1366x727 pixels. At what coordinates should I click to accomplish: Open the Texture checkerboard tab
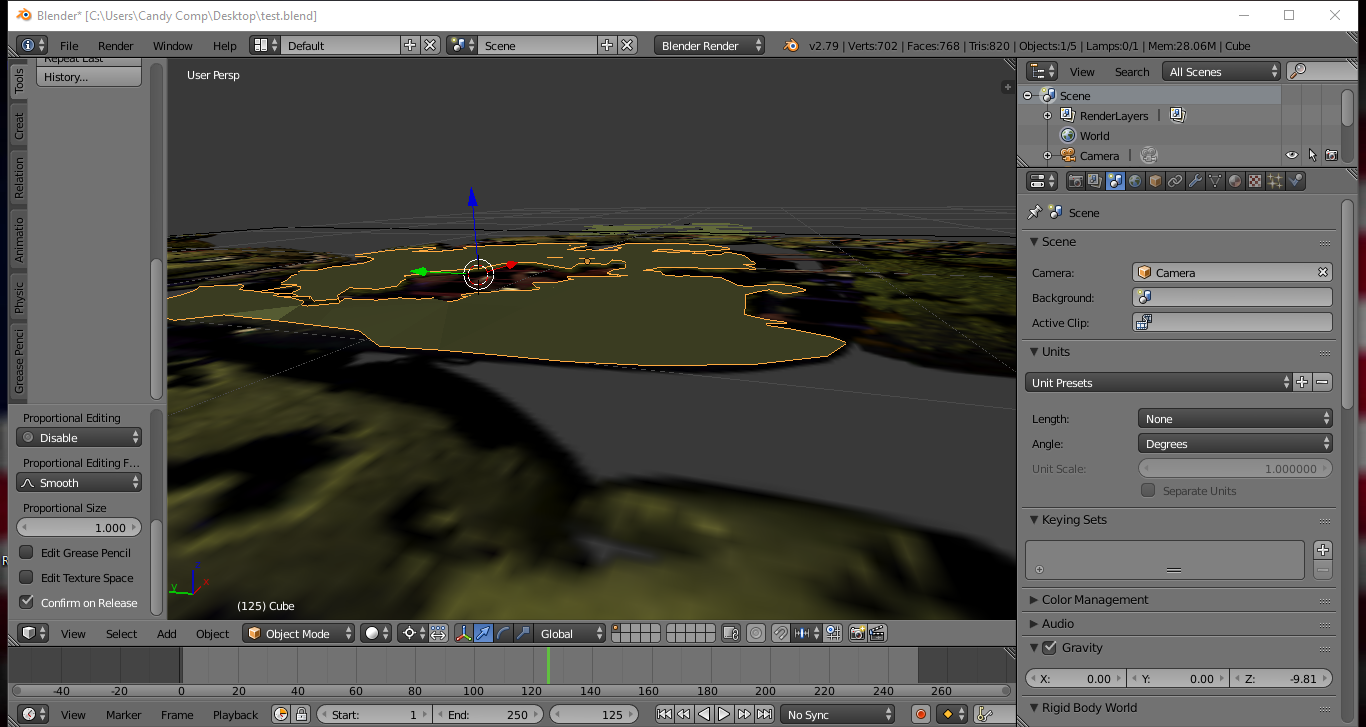click(x=1255, y=181)
